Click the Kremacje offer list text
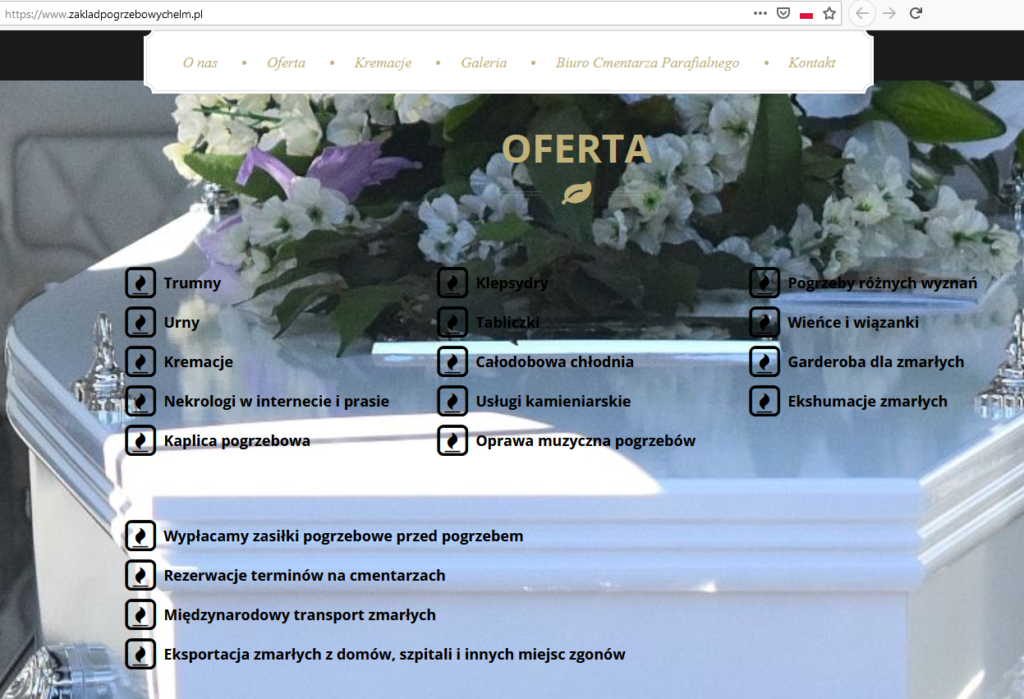This screenshot has height=699, width=1024. coord(198,362)
